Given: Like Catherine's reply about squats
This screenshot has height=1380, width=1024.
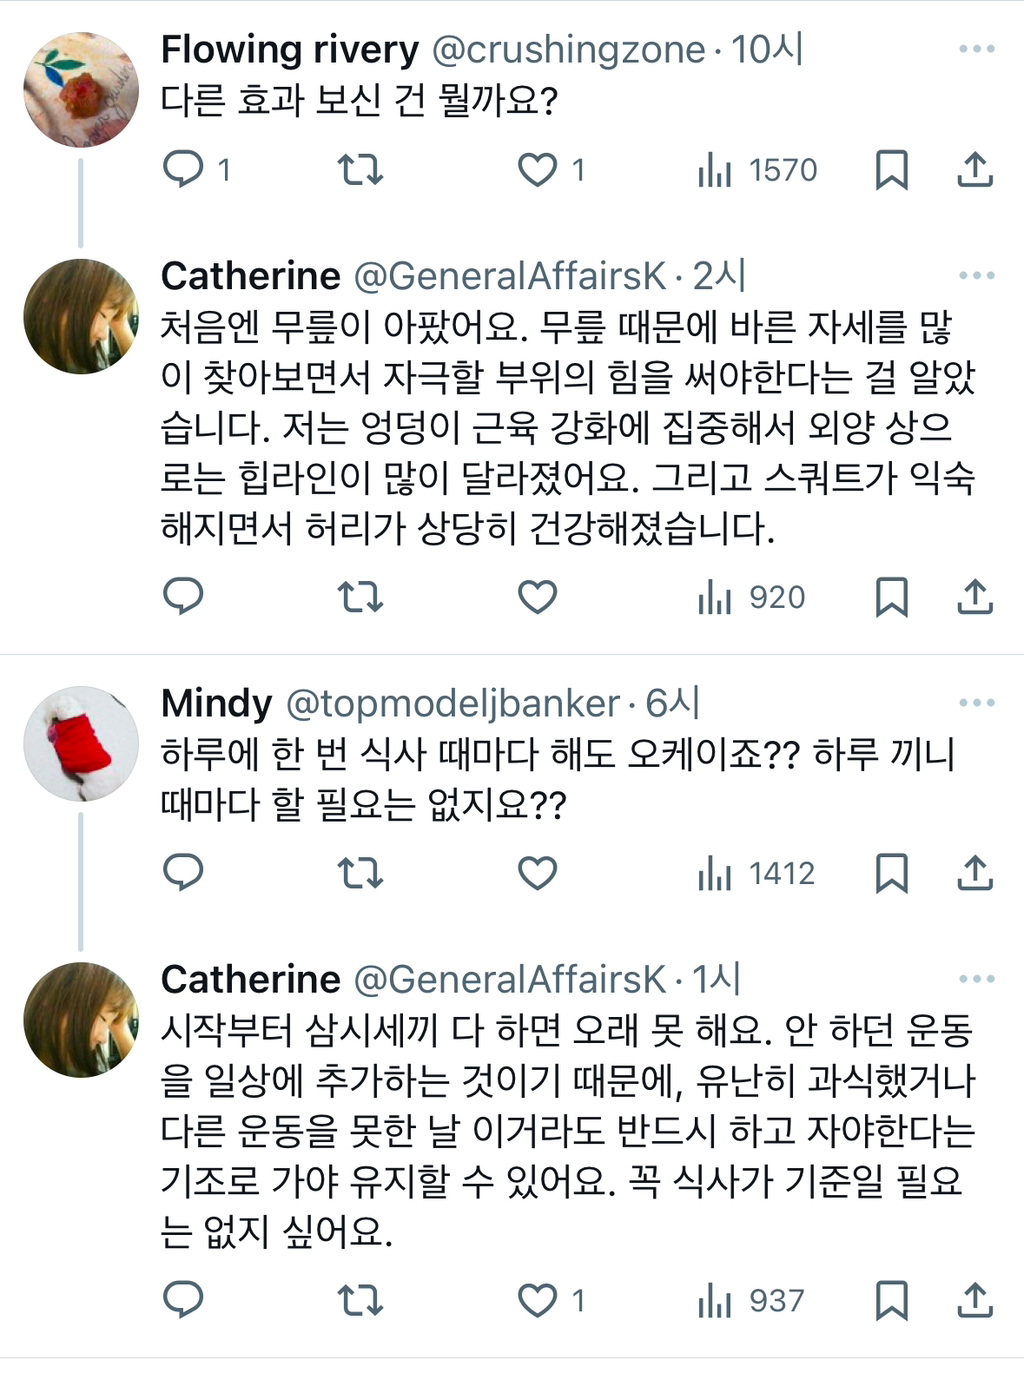Looking at the screenshot, I should coord(538,597).
